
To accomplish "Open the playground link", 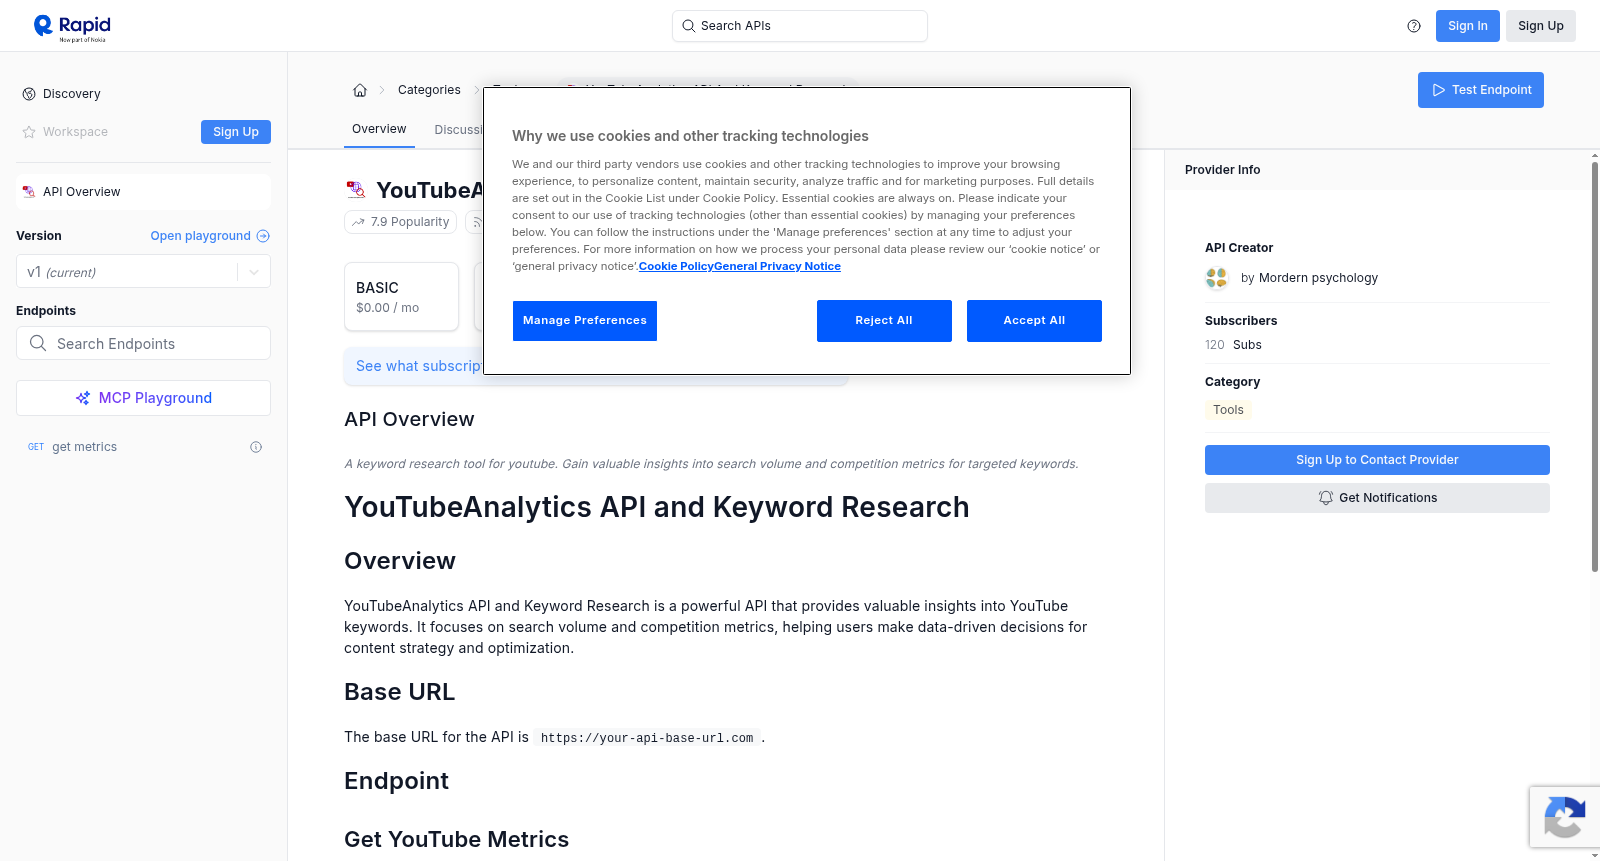I will point(210,236).
